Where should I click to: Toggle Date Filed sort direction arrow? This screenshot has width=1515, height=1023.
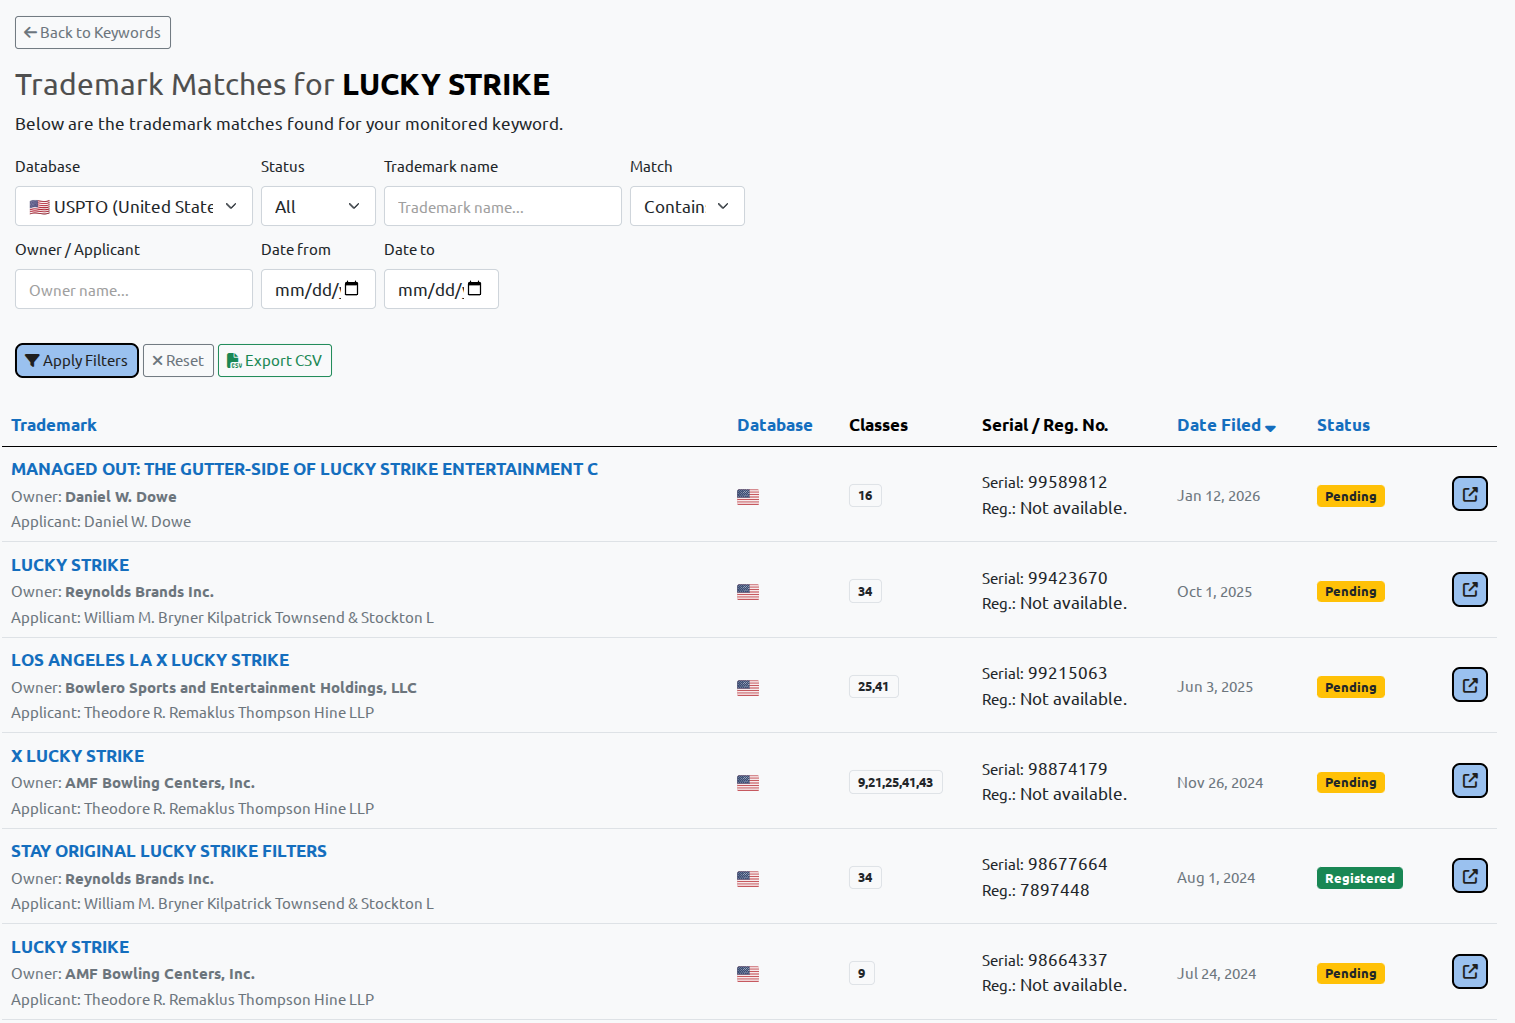click(x=1270, y=427)
